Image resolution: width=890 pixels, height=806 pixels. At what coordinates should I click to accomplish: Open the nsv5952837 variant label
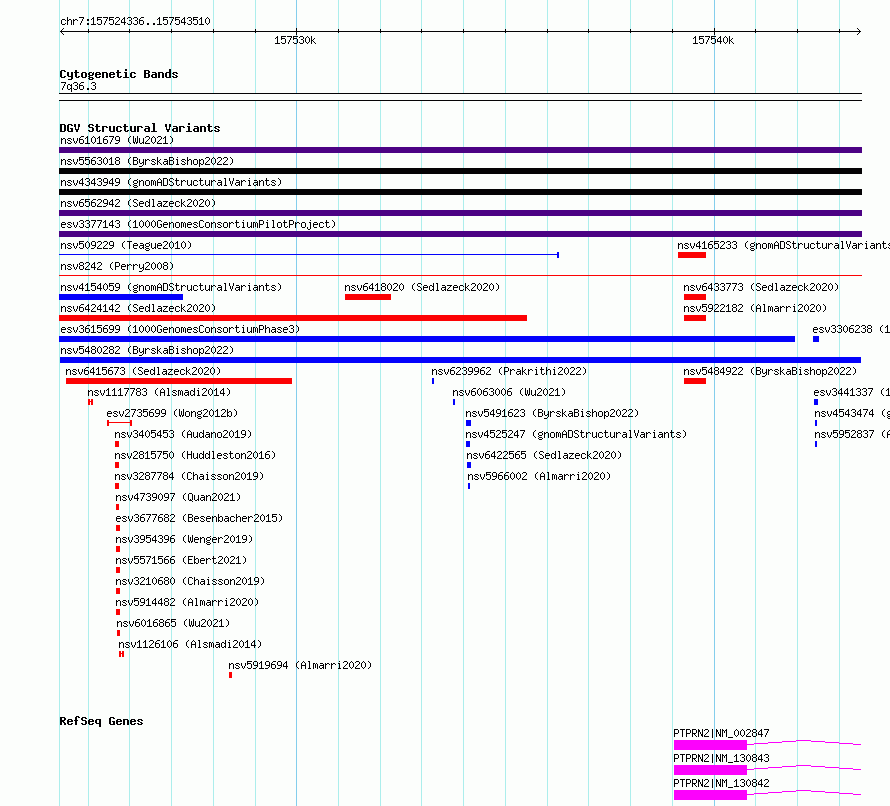[x=852, y=434]
